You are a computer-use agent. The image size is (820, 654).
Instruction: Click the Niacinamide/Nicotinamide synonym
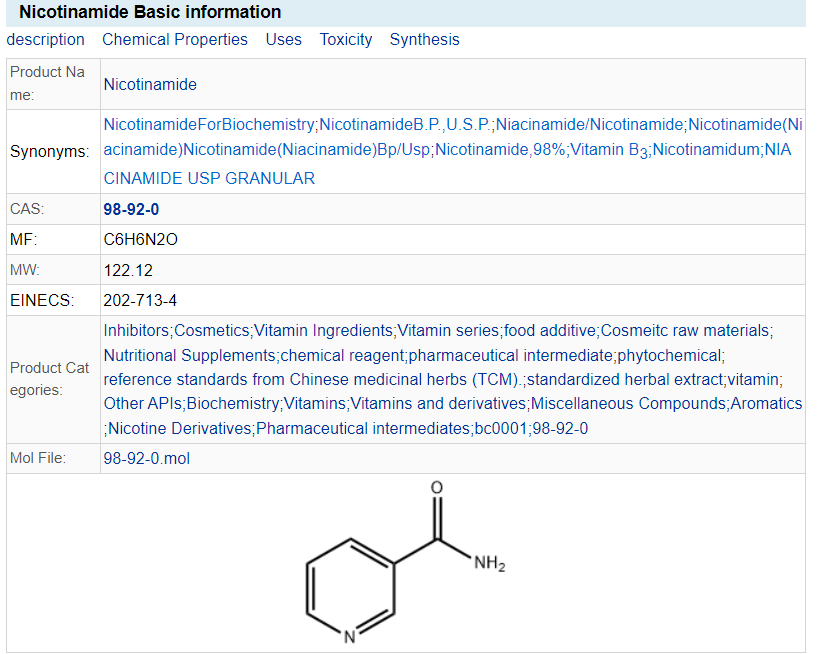589,124
